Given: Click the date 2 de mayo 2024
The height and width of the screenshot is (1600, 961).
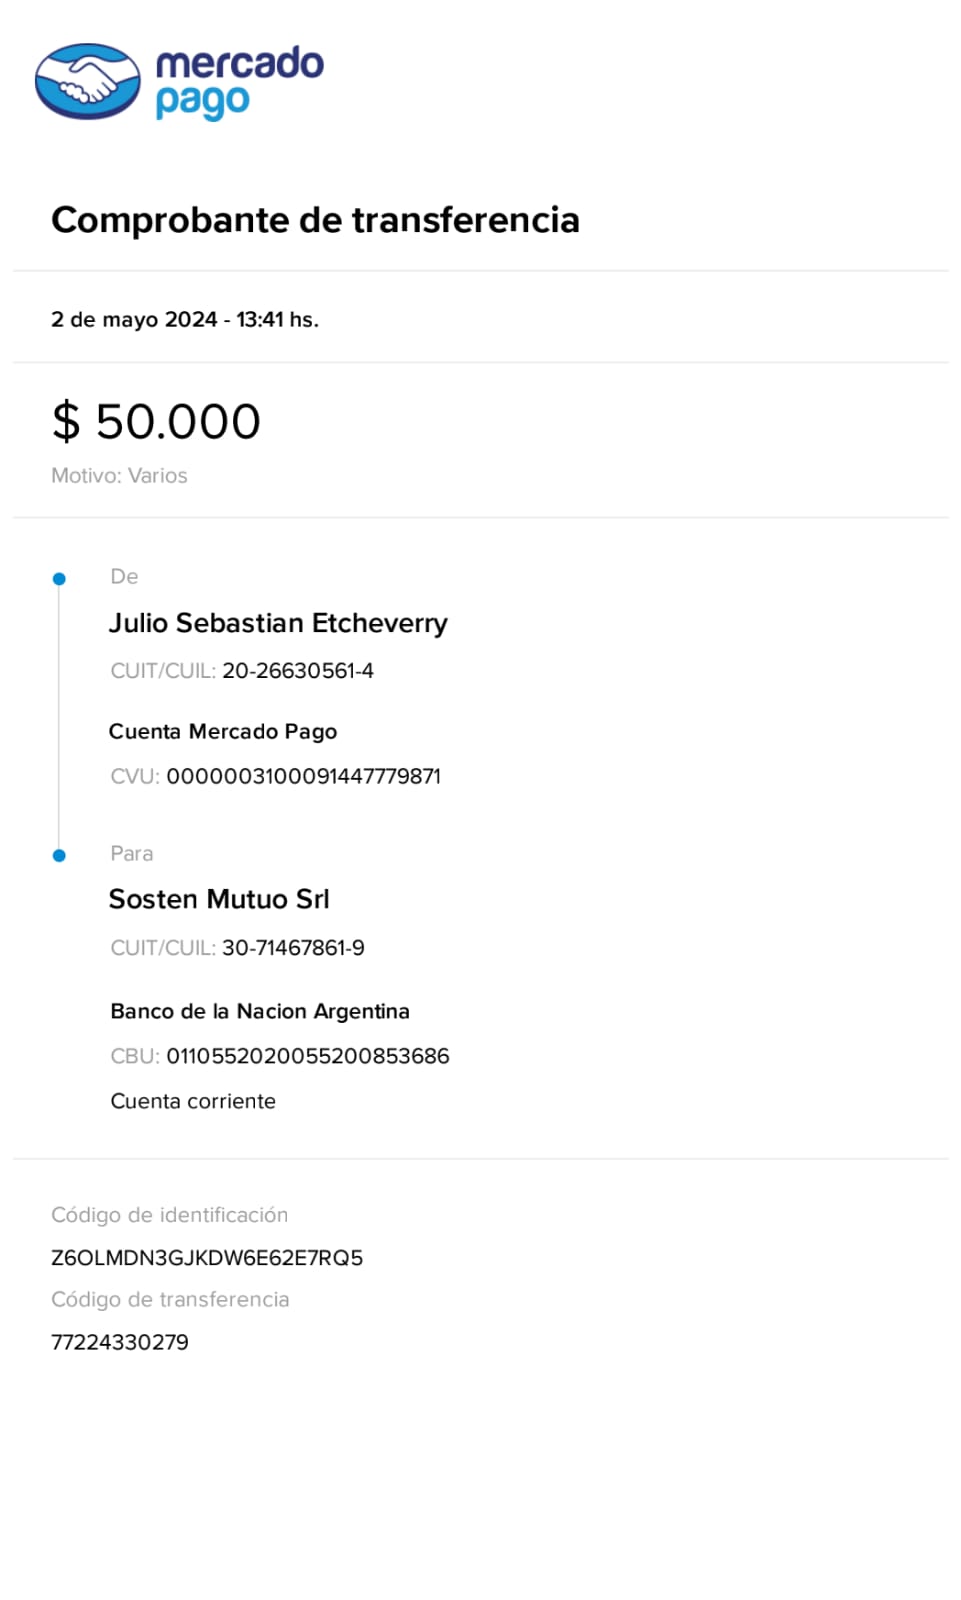Looking at the screenshot, I should point(134,320).
